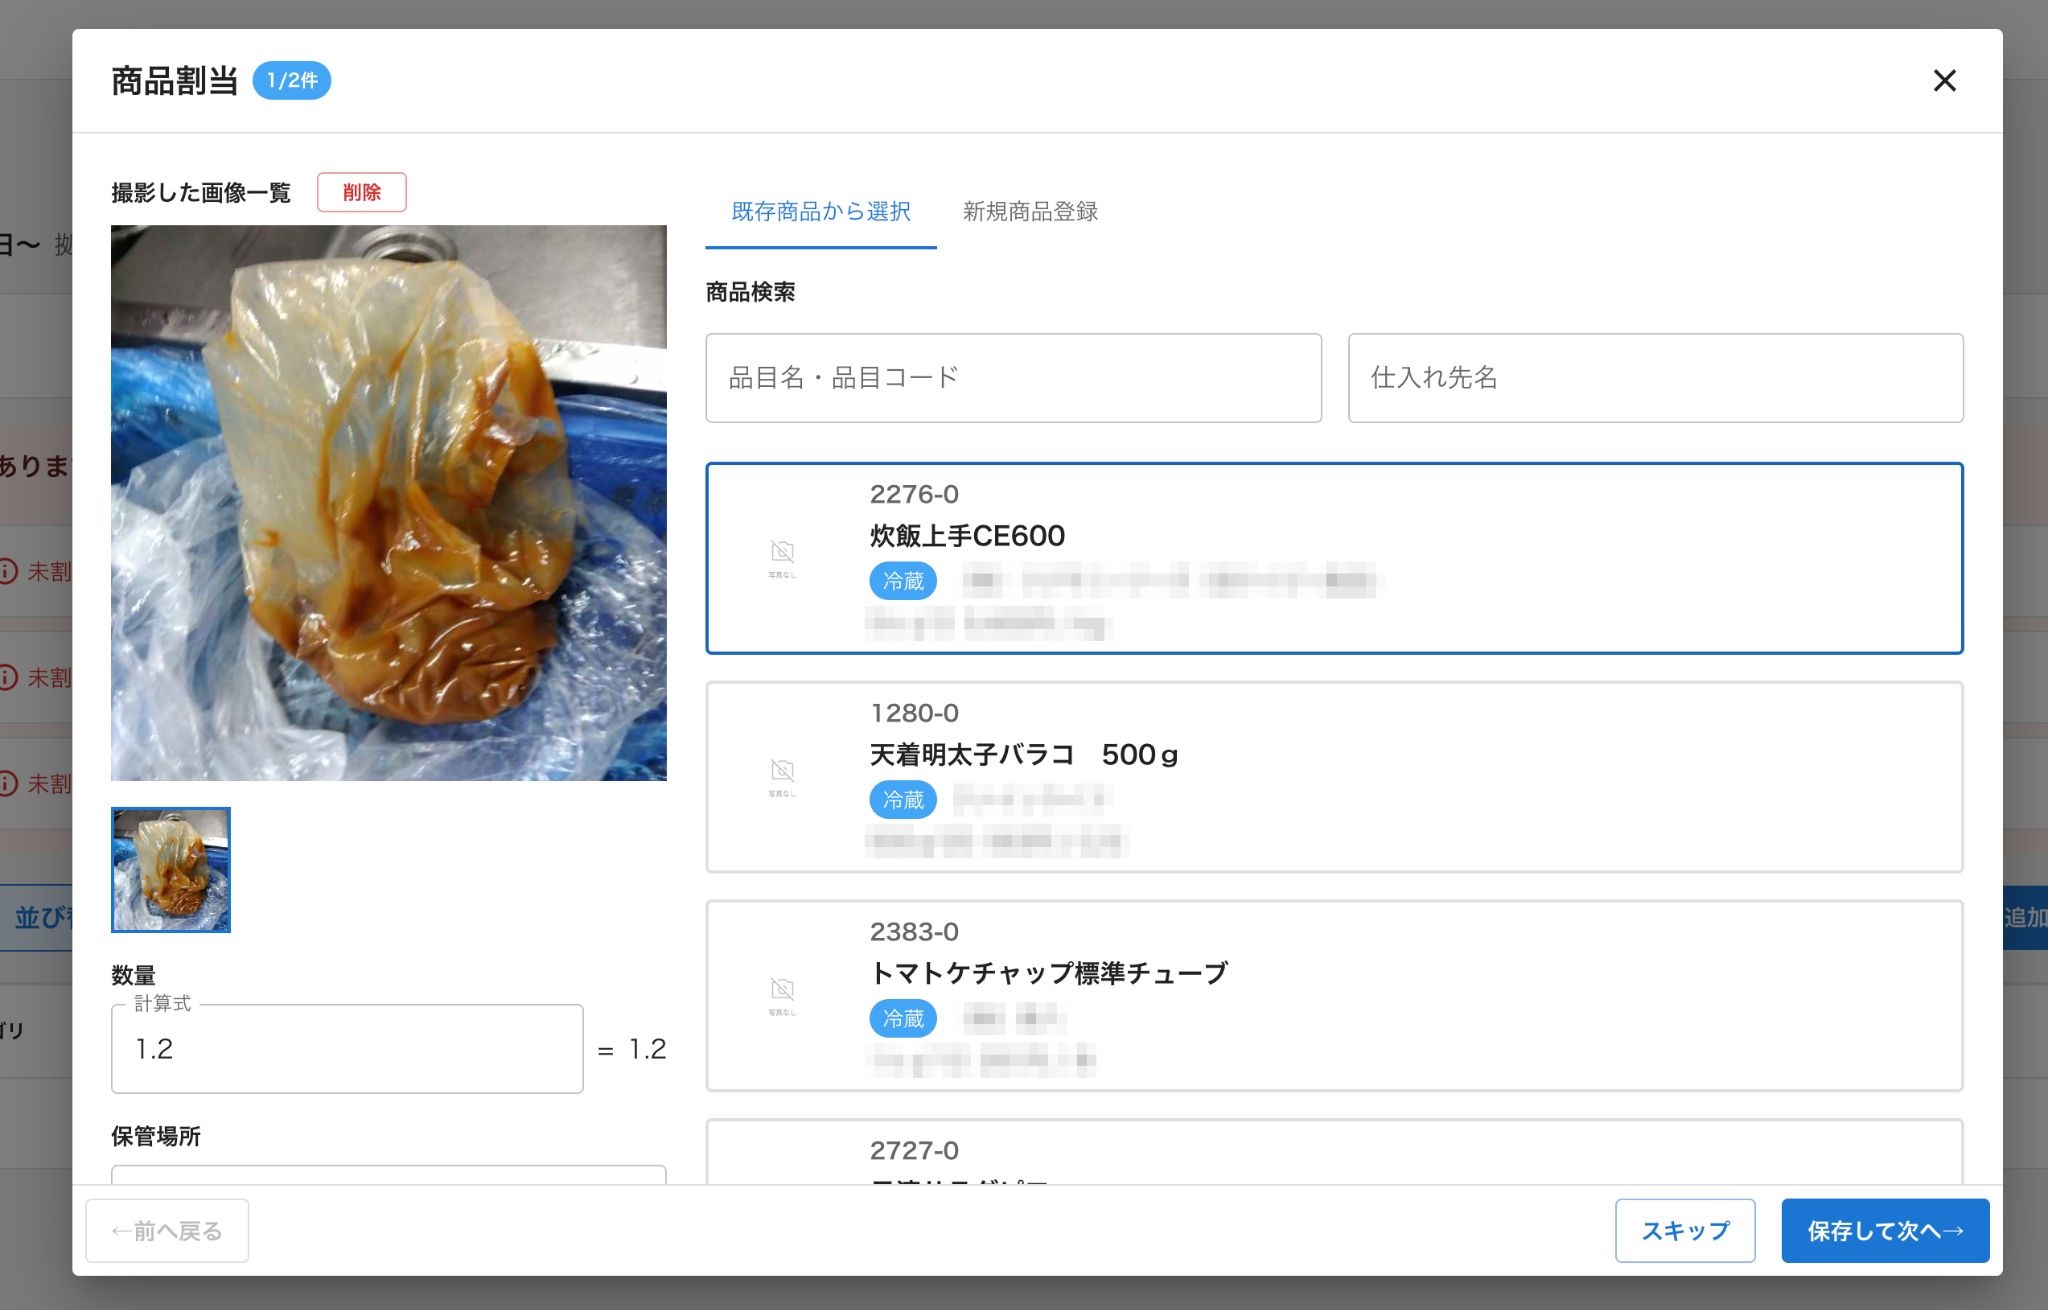Screen dimensions: 2048x1310
Task: Click the 商品検索 heading
Action: [750, 292]
